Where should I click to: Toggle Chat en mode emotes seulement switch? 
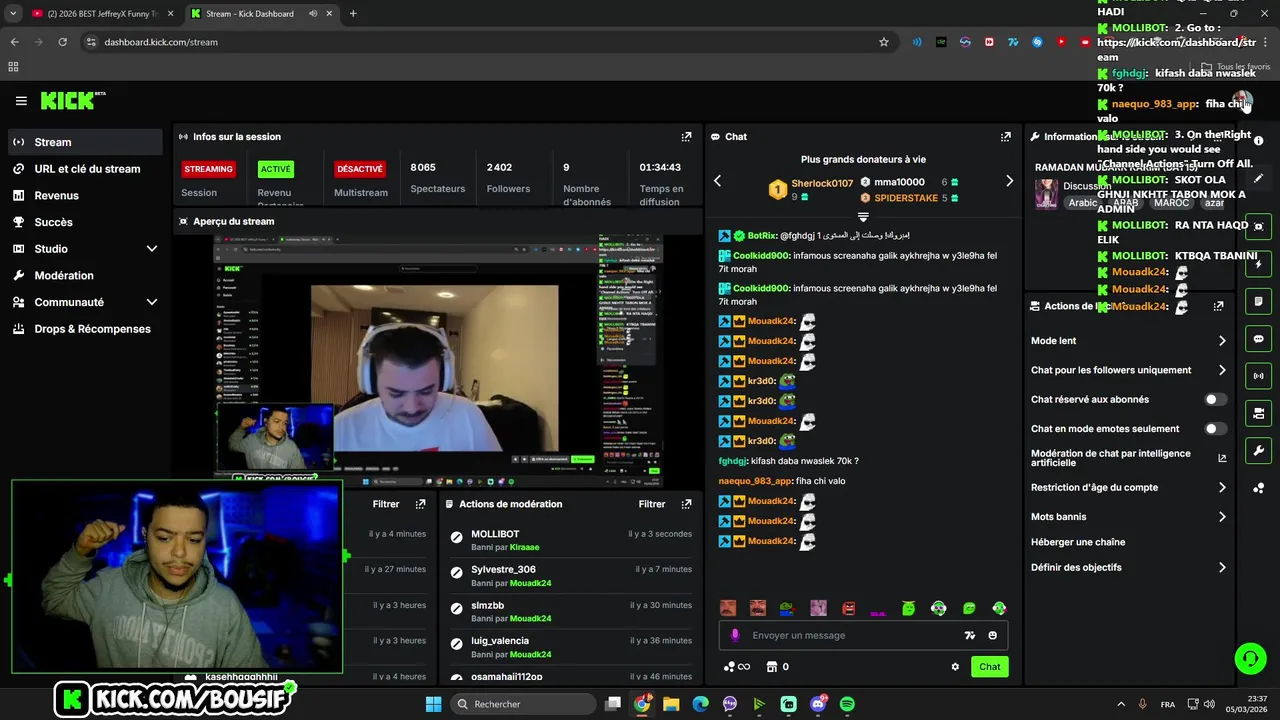[1215, 428]
